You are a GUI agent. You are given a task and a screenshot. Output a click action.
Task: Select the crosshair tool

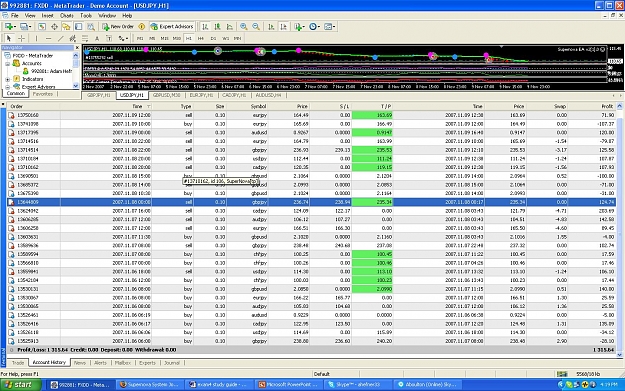pos(22,38)
